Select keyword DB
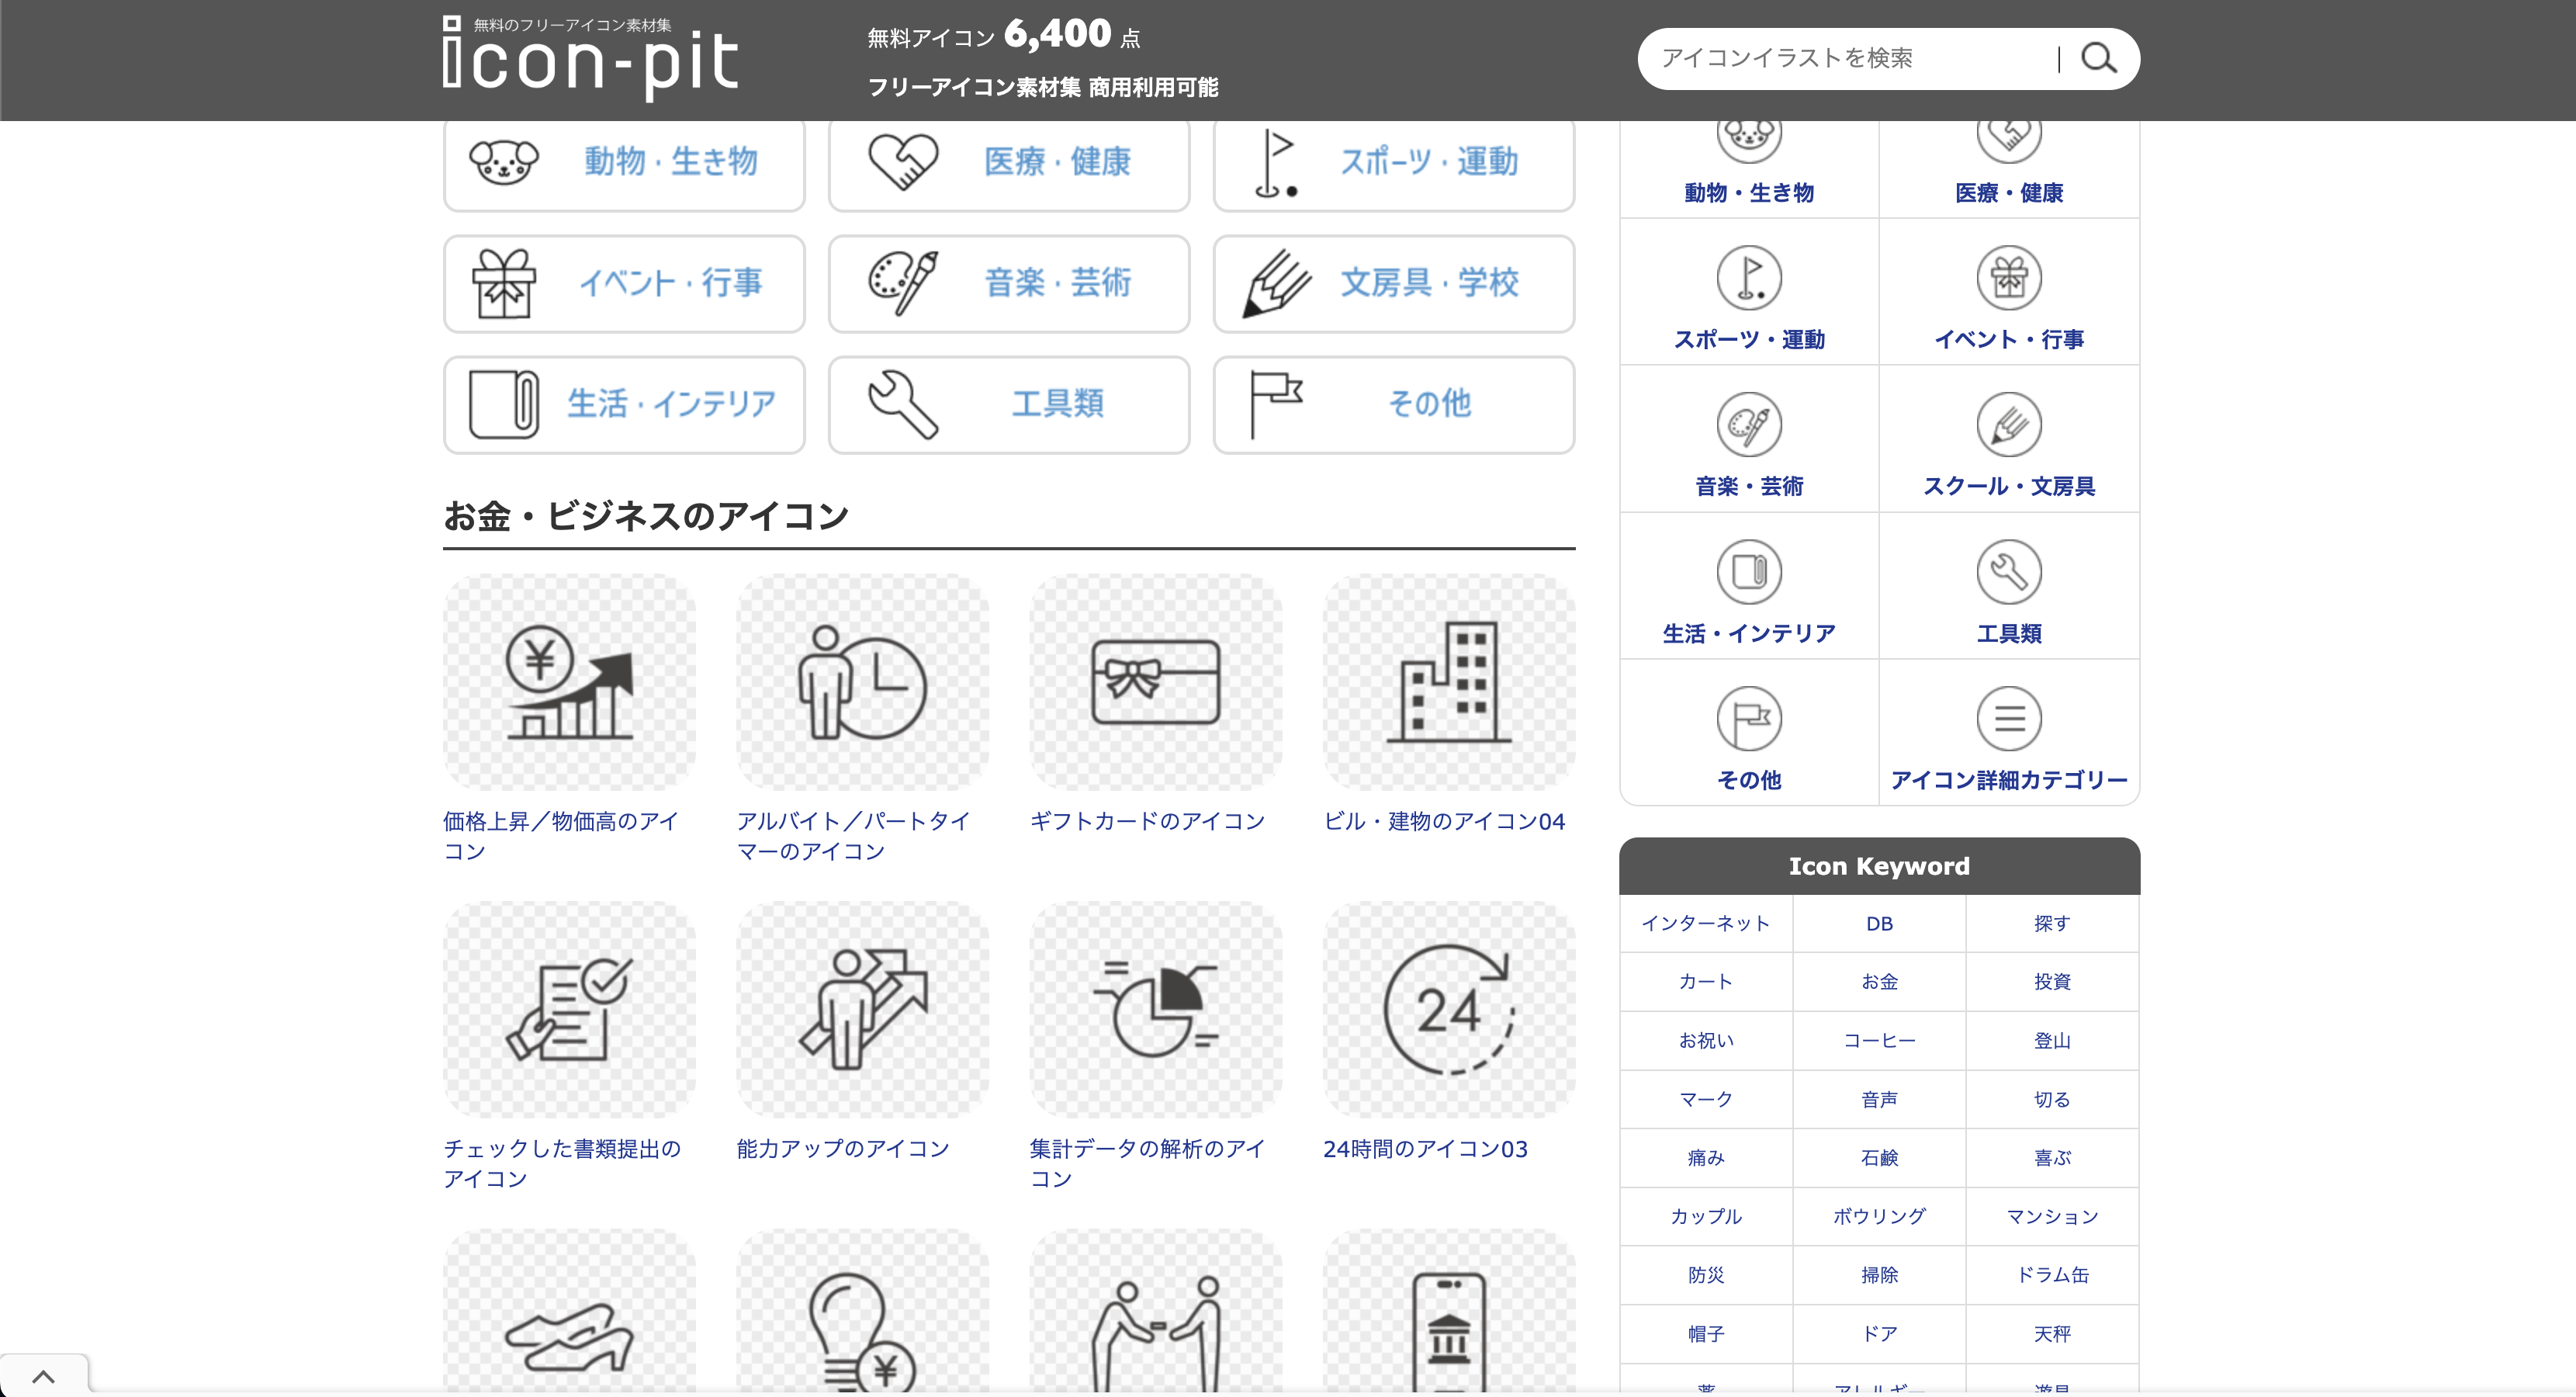The height and width of the screenshot is (1397, 2576). [x=1879, y=923]
